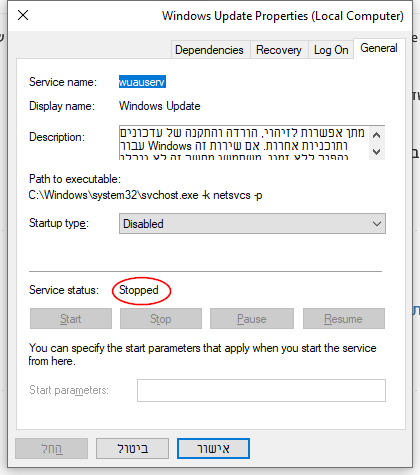420x475 pixels.
Task: Click the החל (Apply) button
Action: (52, 449)
